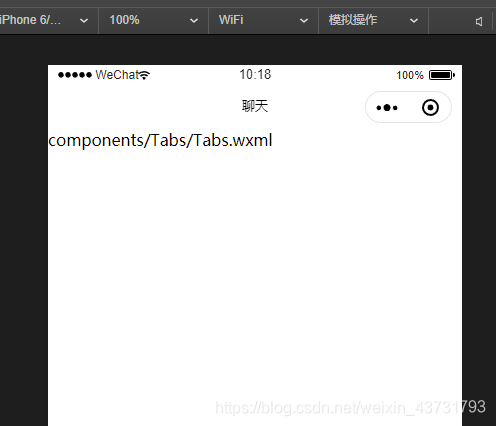Image resolution: width=496 pixels, height=426 pixels.
Task: Open the 模拟操作 dropdown menu
Action: 373,20
